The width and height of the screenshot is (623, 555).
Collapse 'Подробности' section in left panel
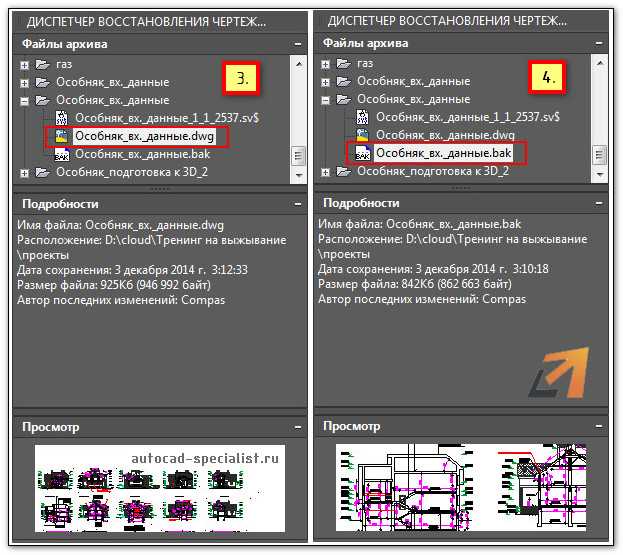[298, 204]
